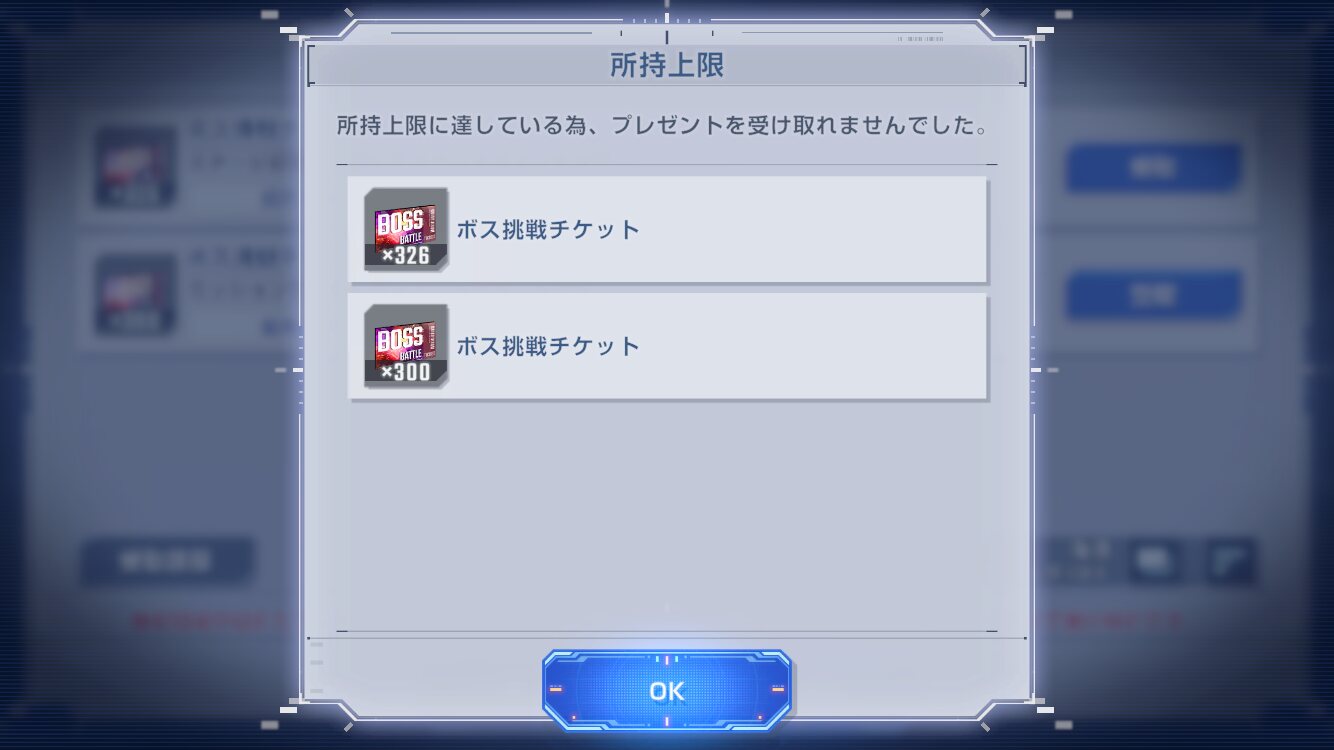Image resolution: width=1334 pixels, height=750 pixels.
Task: Select the ×326 quantity label on first ticket
Action: pos(405,256)
